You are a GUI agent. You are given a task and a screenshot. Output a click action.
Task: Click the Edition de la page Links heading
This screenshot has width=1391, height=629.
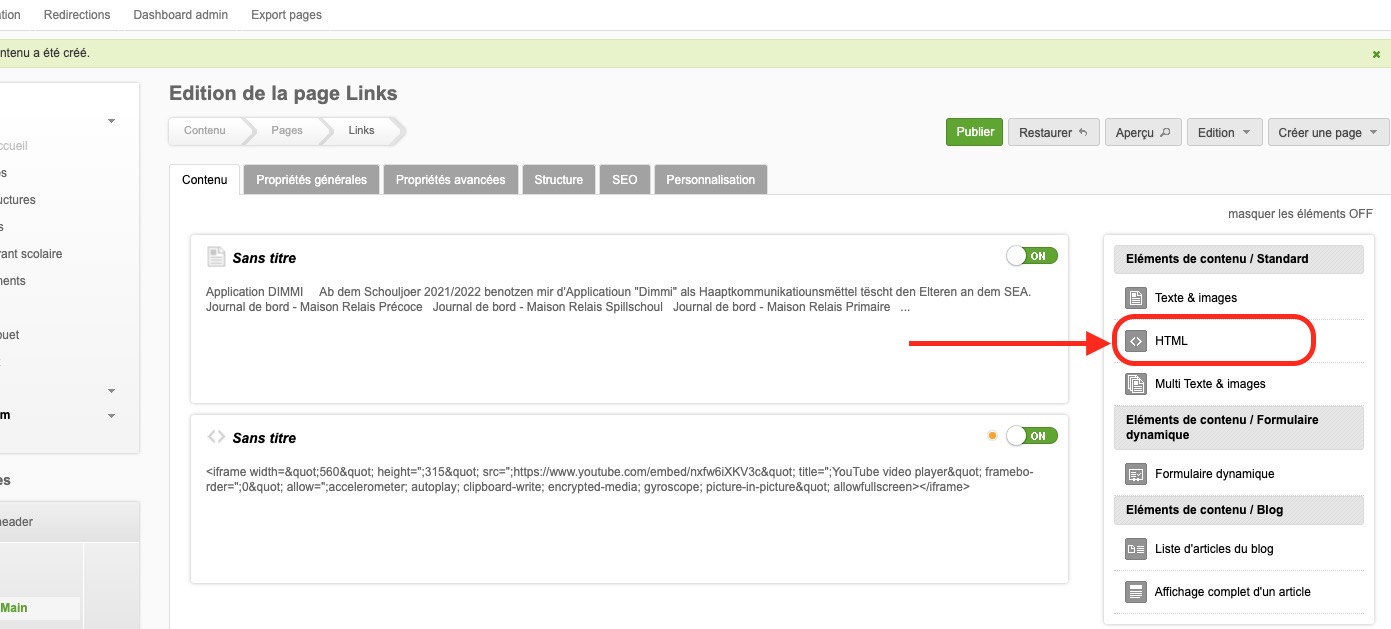[x=283, y=93]
